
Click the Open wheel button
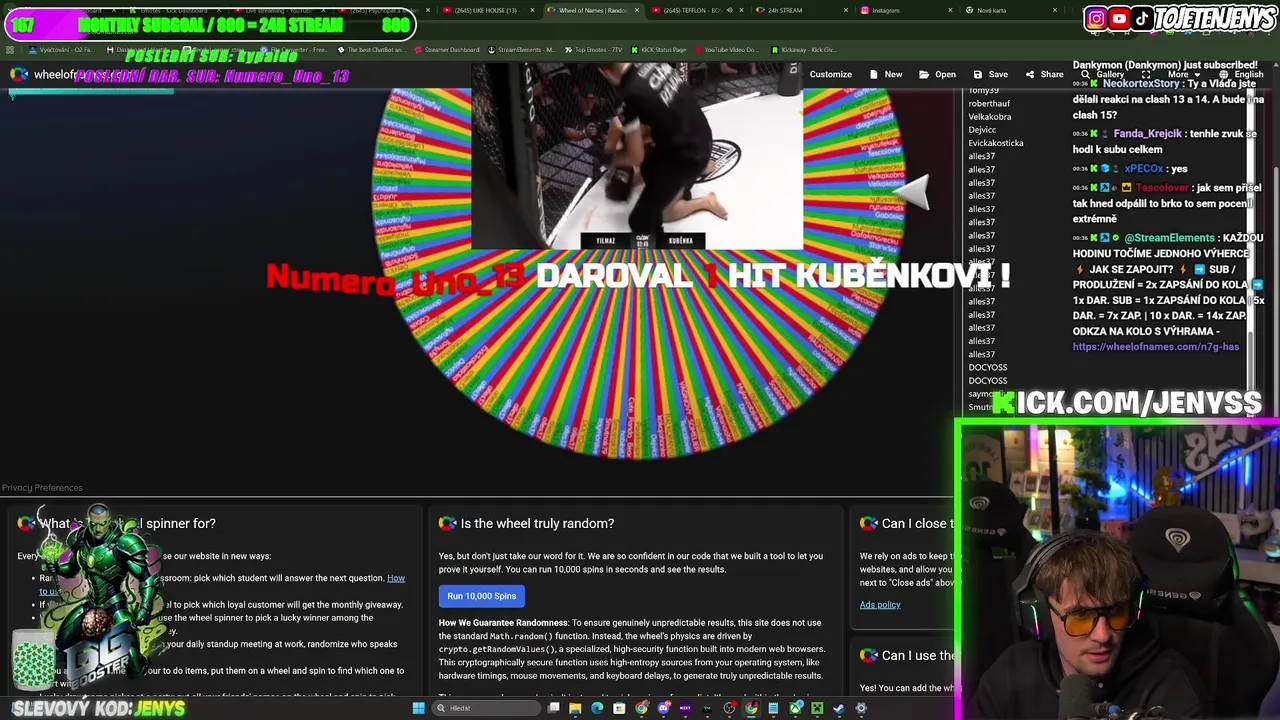click(938, 74)
